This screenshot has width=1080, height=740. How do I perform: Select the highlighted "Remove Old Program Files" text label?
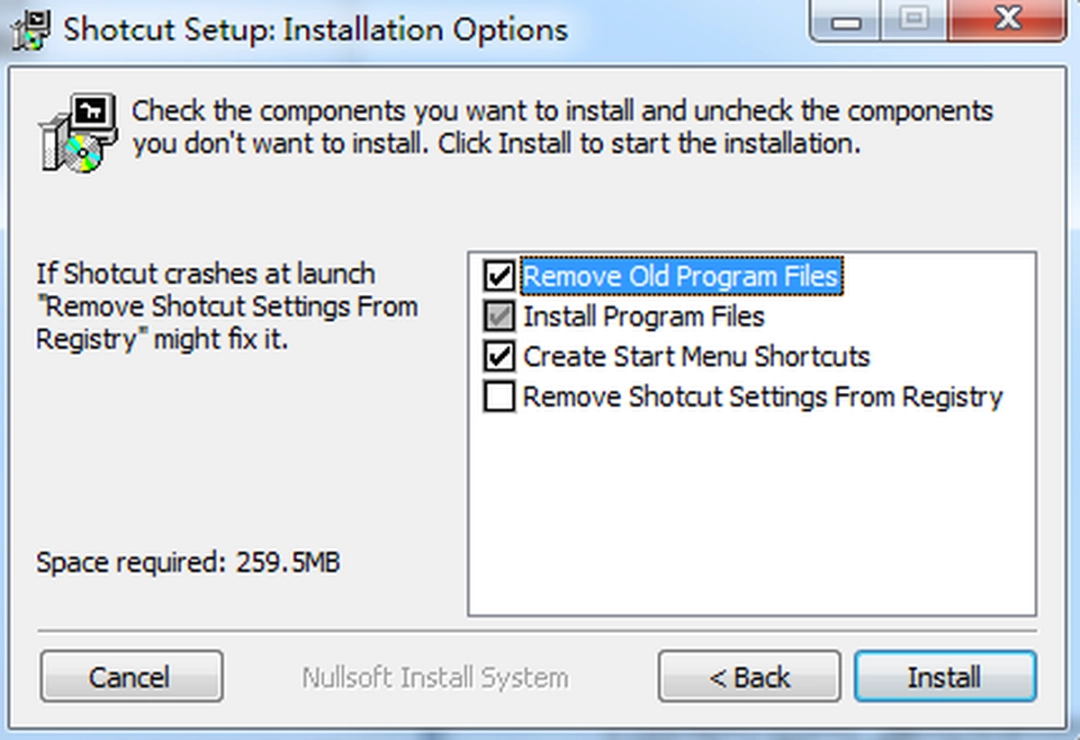pos(680,275)
